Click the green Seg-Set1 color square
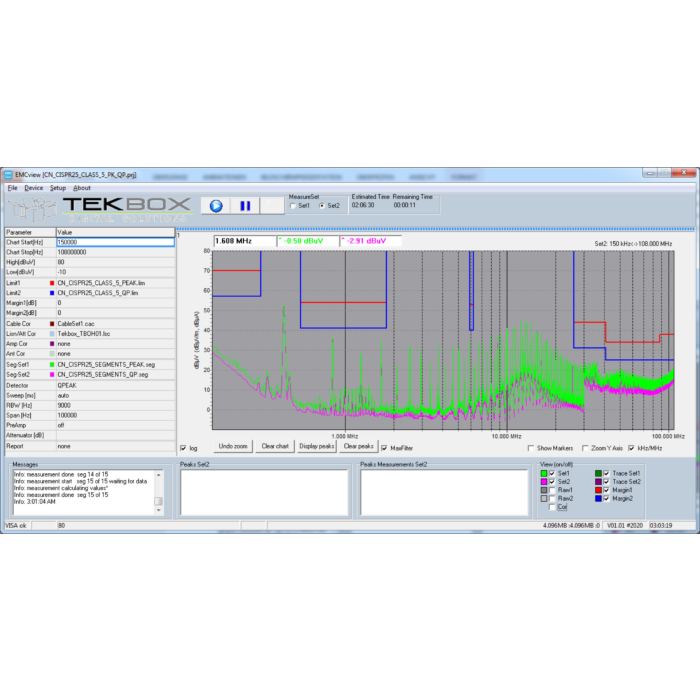 51,364
